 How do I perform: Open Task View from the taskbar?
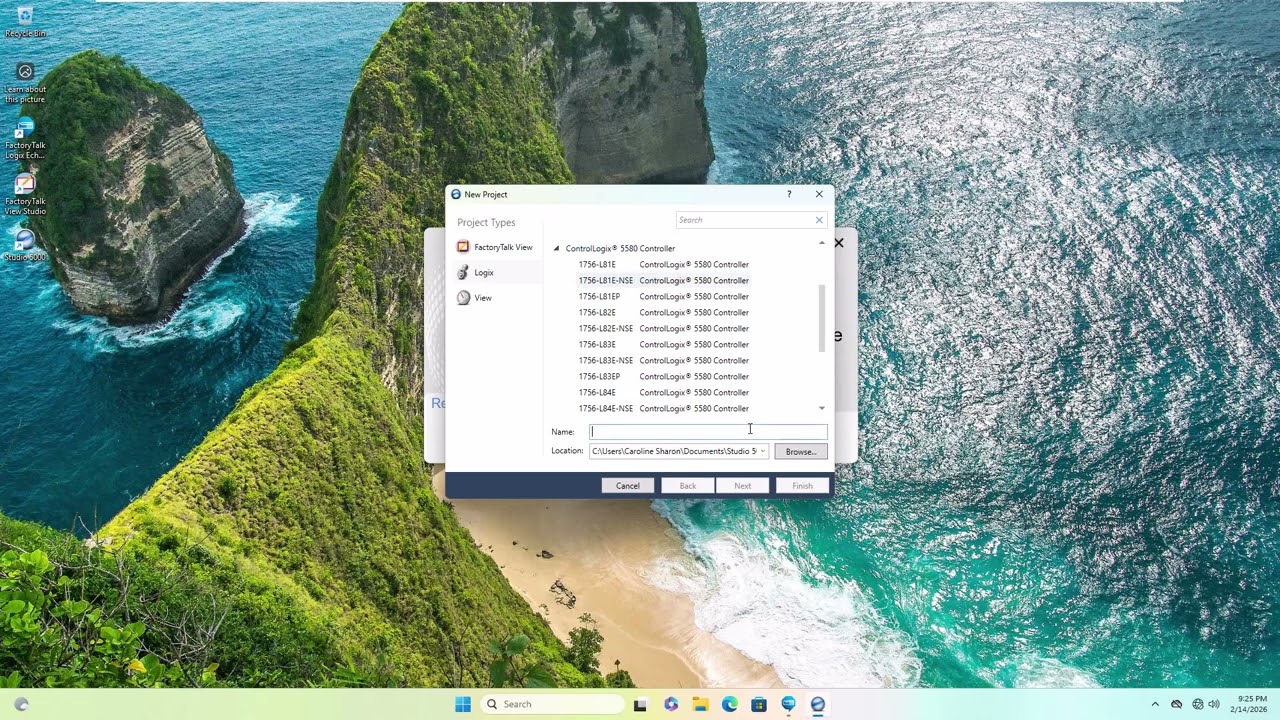640,704
